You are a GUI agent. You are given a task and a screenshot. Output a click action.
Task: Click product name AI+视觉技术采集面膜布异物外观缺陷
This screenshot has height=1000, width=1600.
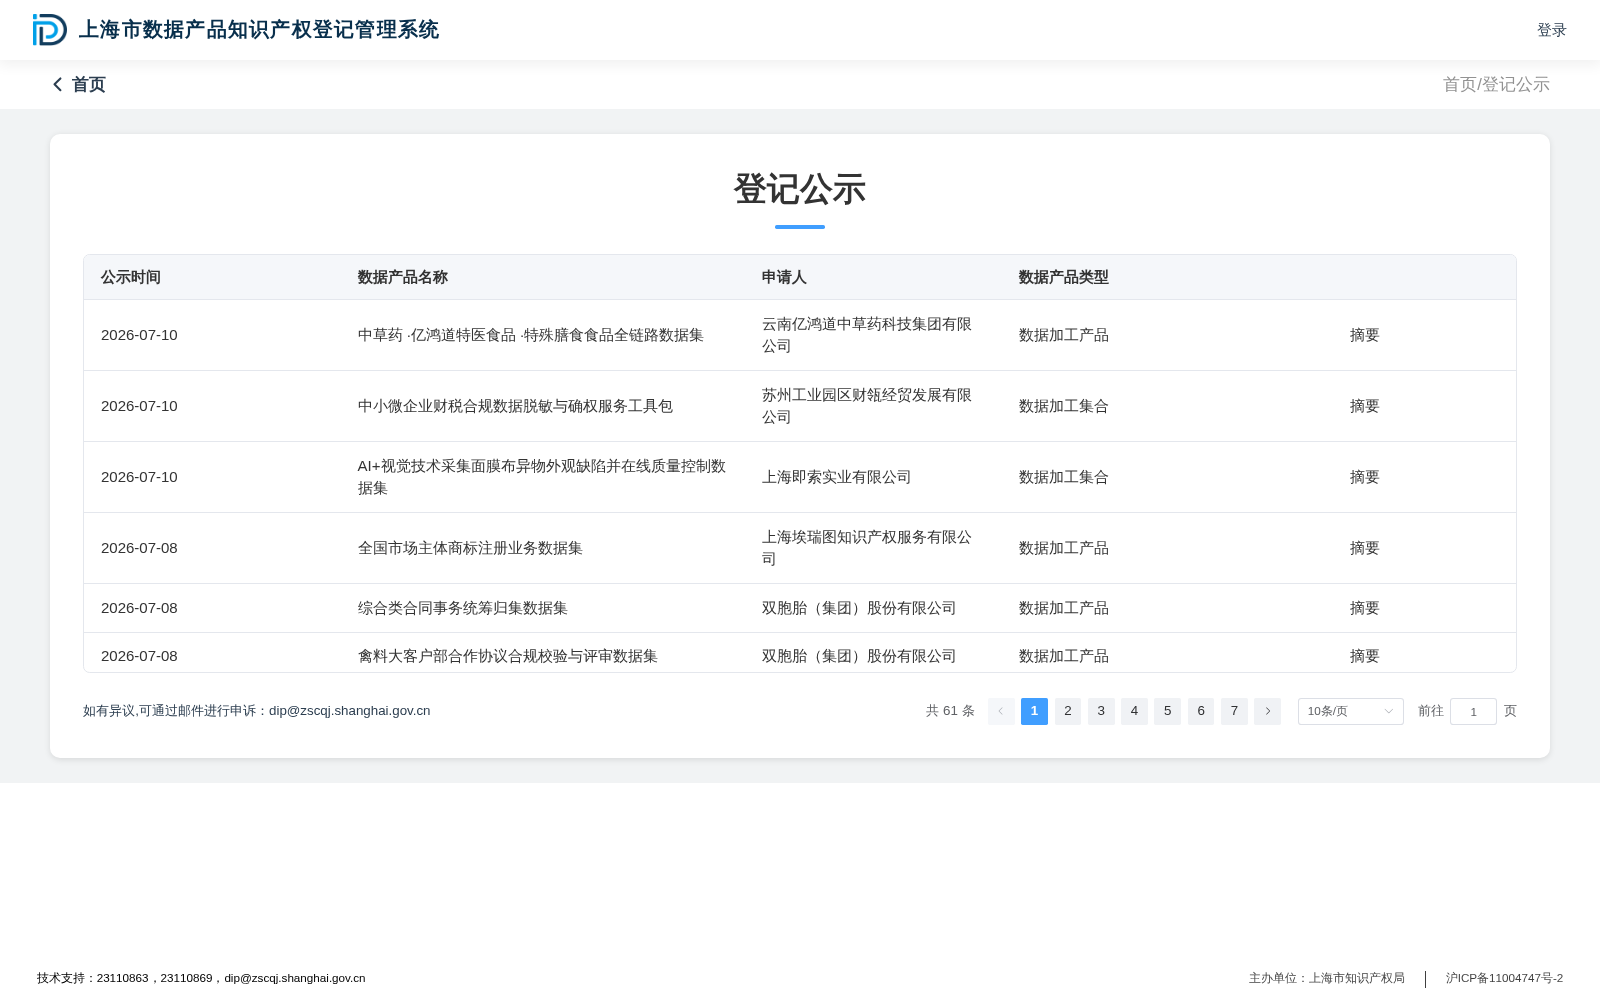click(x=542, y=477)
